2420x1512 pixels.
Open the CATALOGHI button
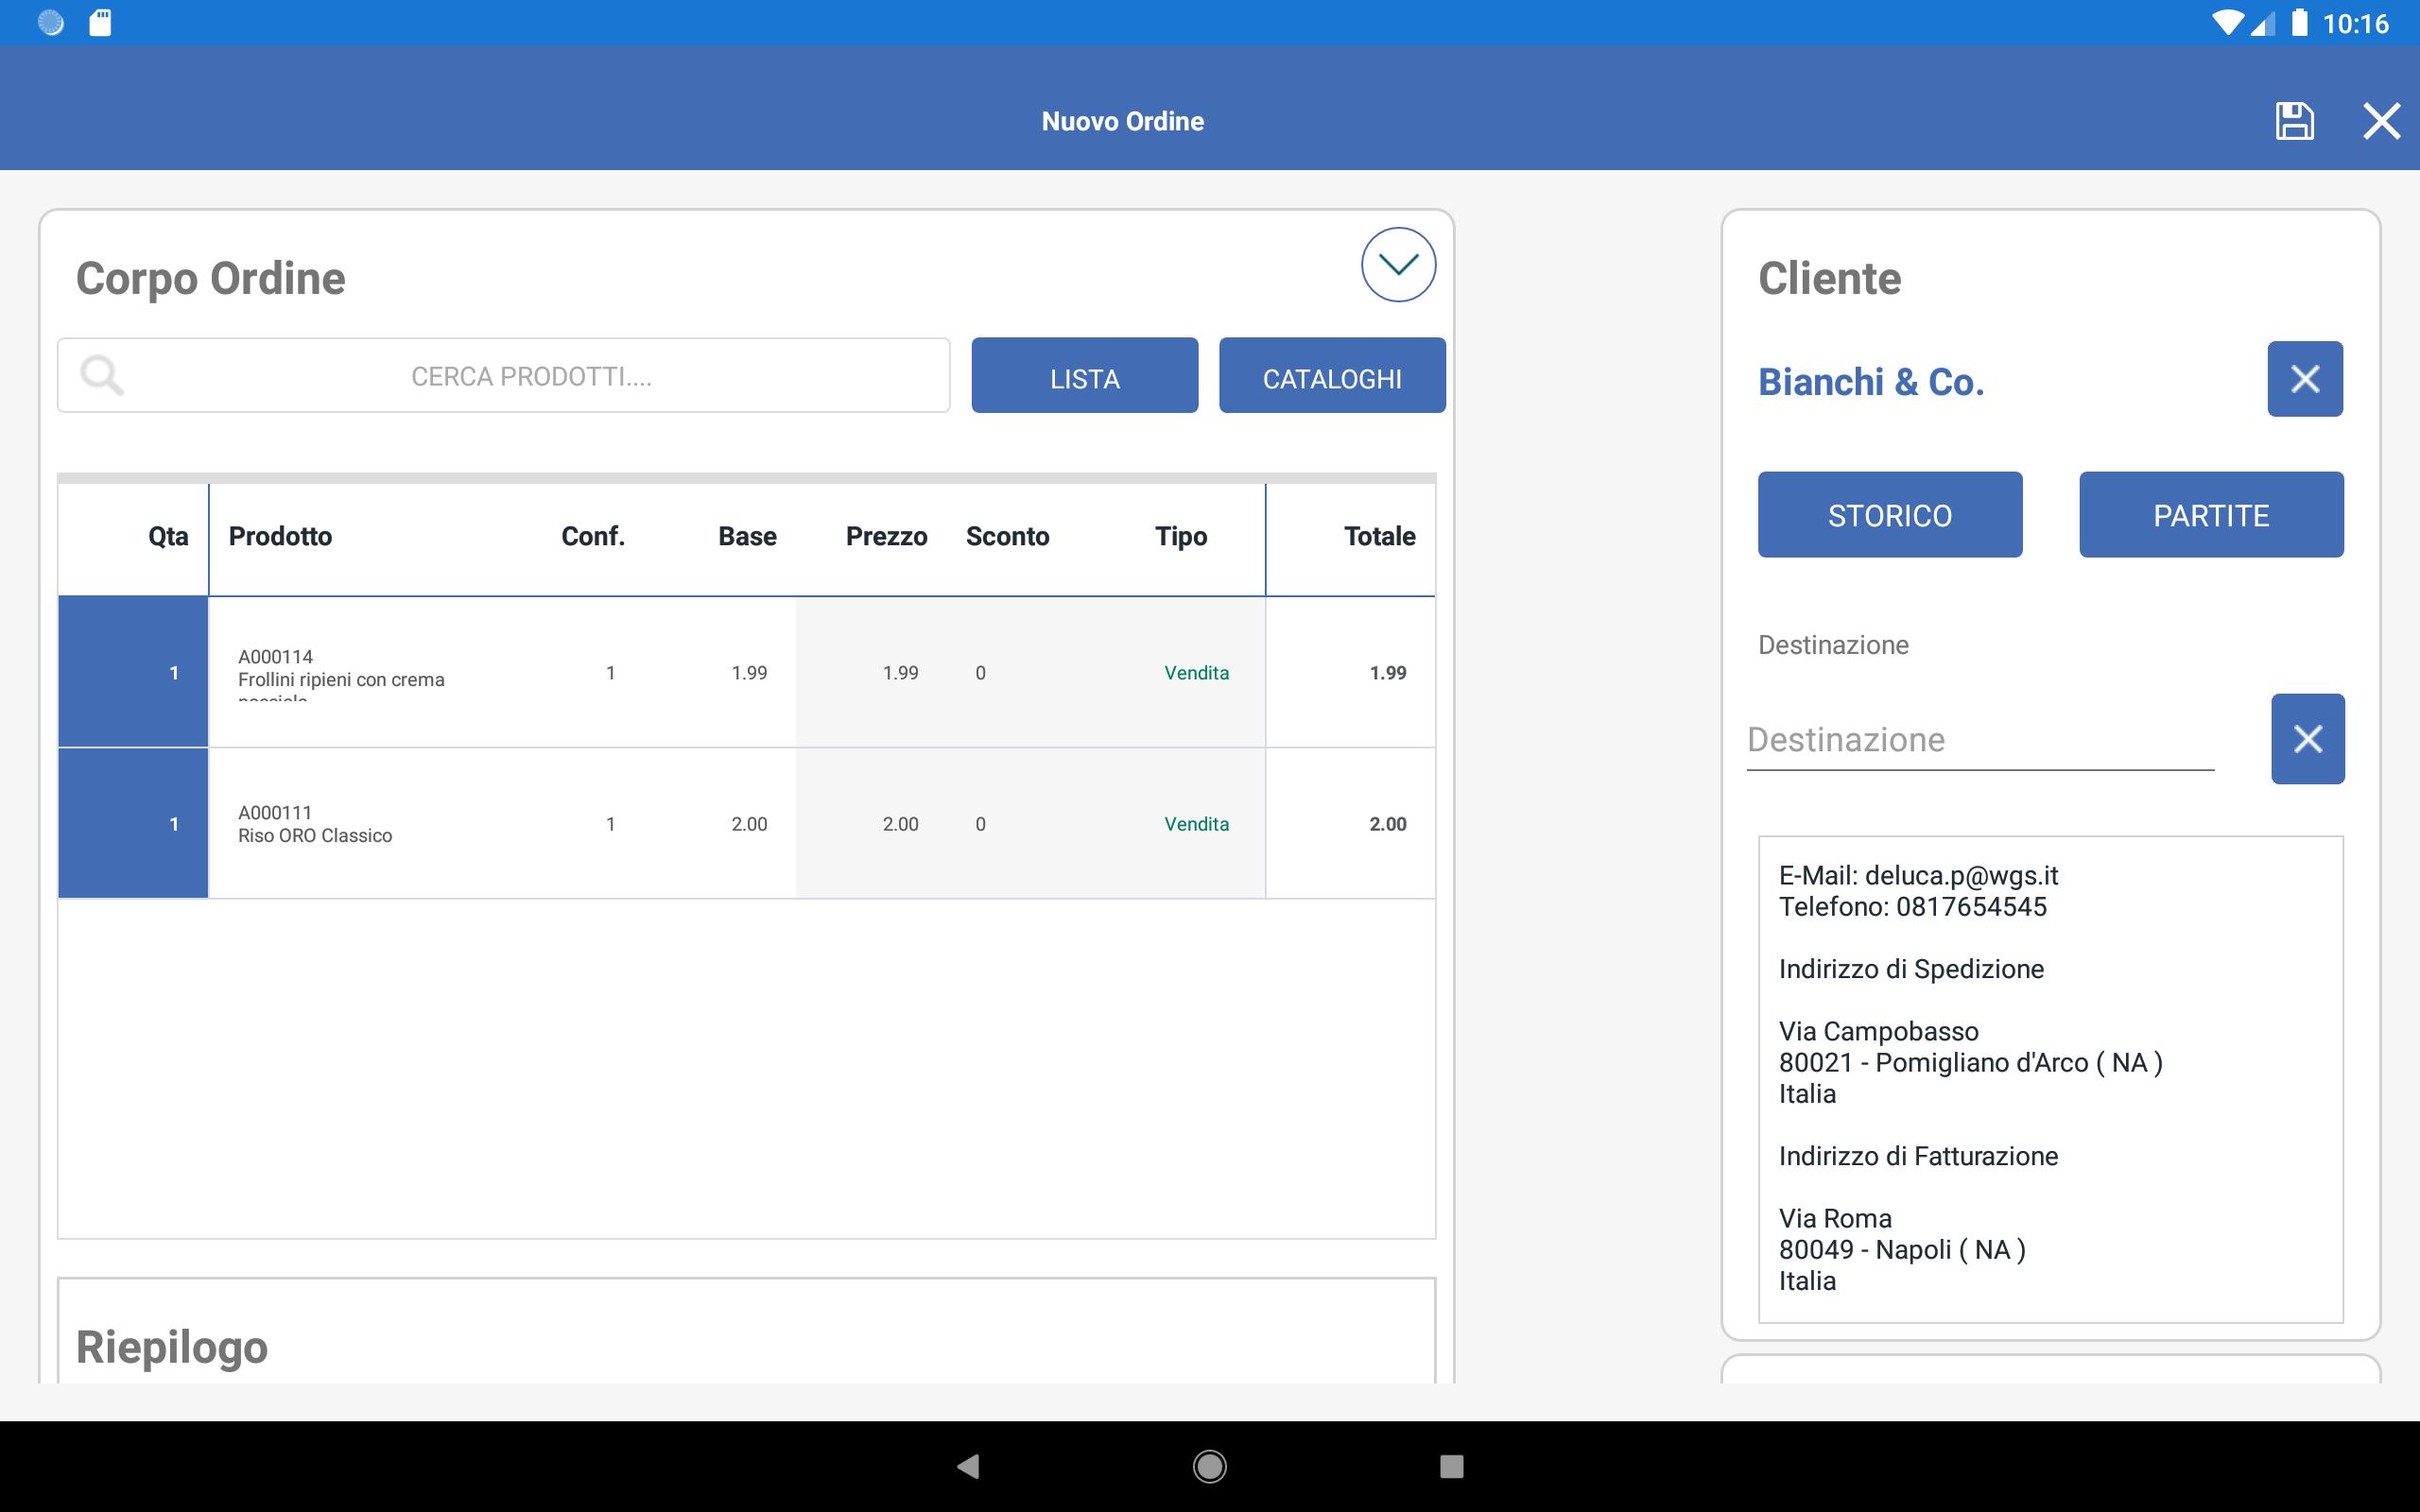[1332, 376]
